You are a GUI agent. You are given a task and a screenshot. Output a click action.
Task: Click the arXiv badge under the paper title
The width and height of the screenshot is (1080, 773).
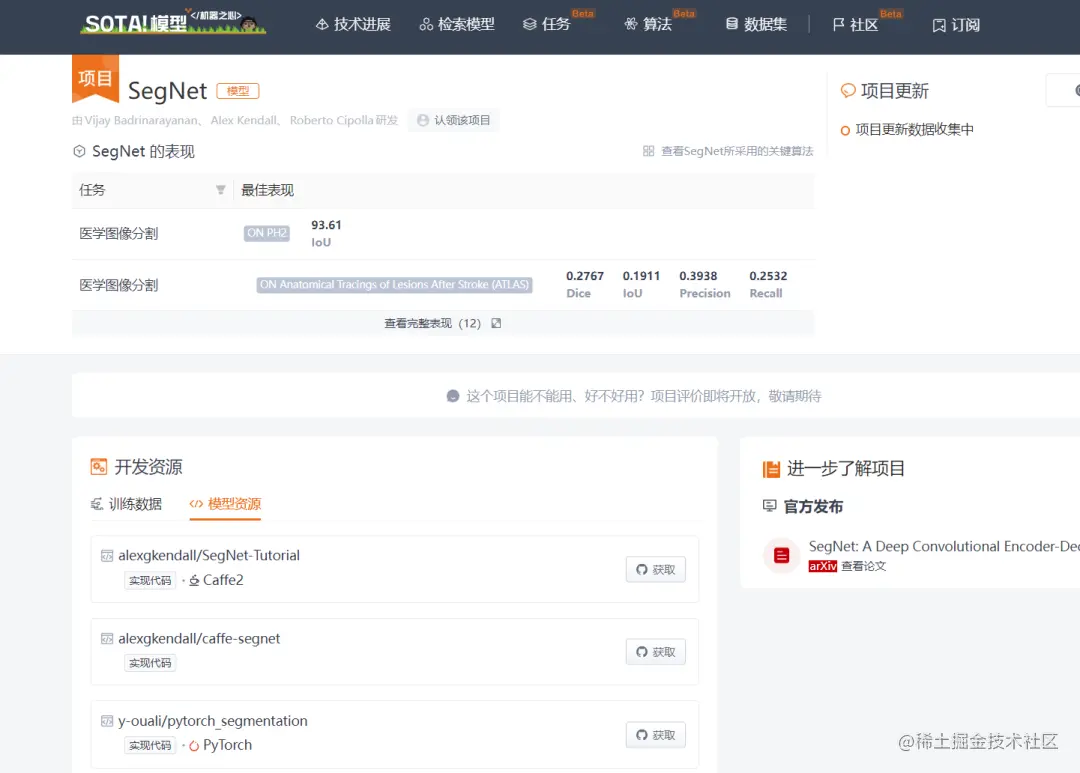click(x=824, y=564)
